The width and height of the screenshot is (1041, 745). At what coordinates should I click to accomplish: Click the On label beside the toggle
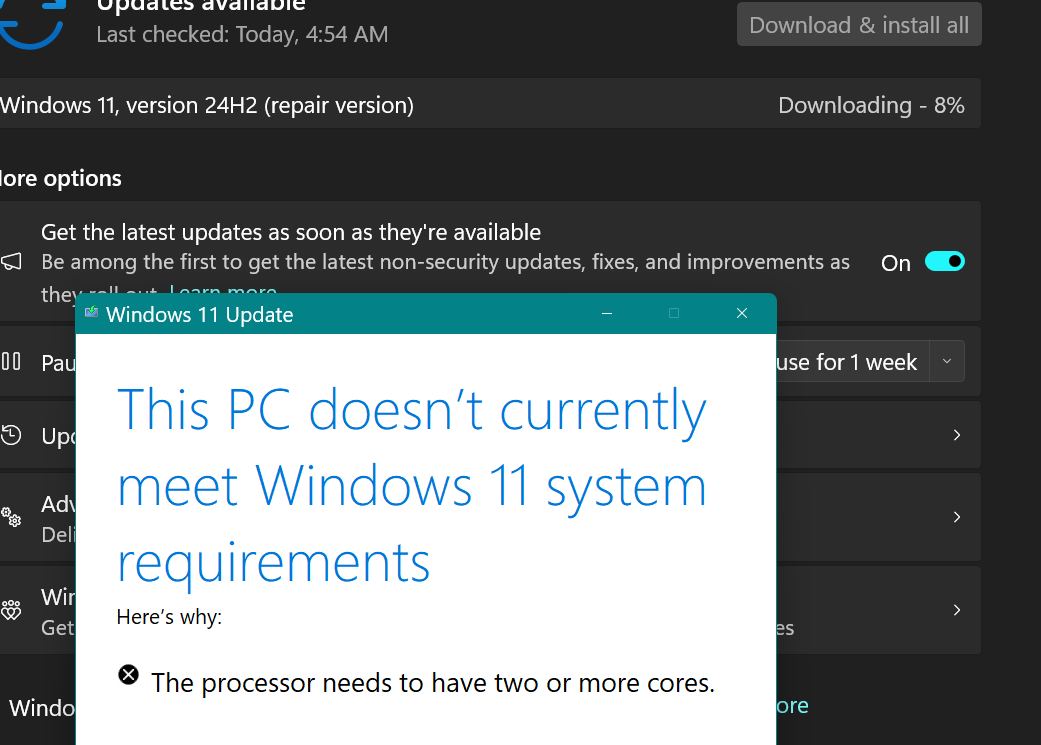(x=896, y=263)
